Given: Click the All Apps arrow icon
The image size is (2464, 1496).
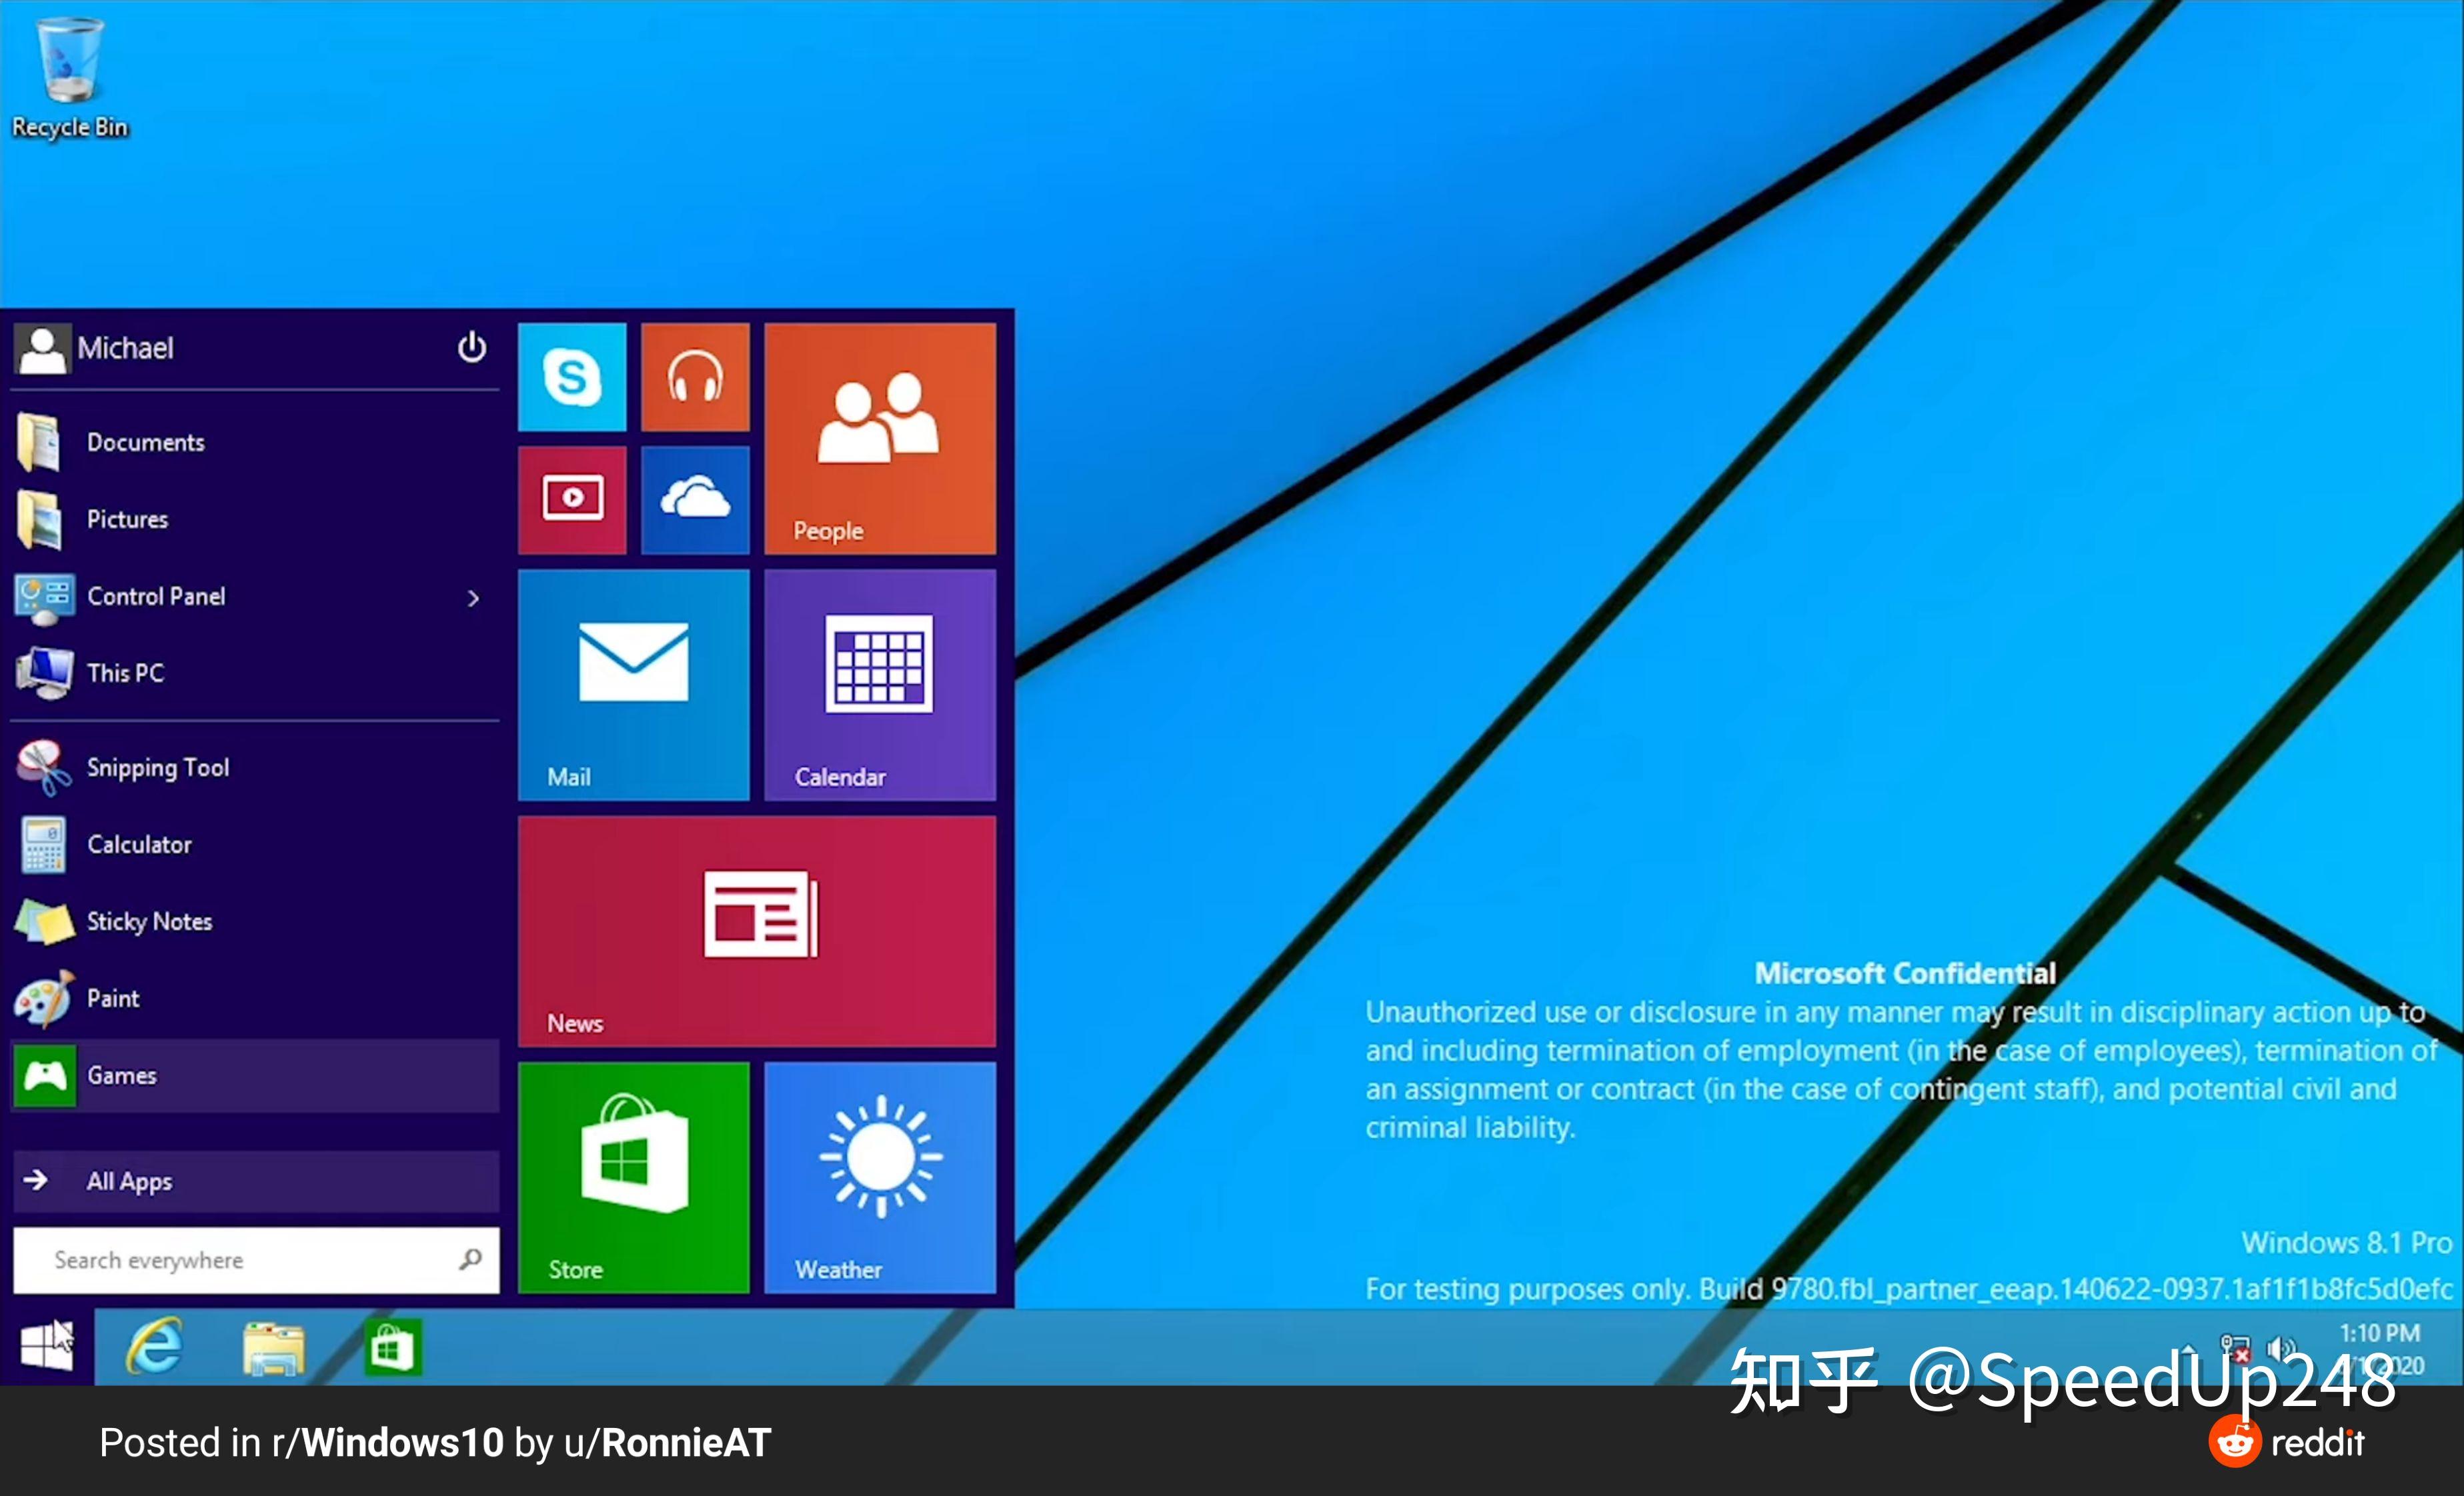Looking at the screenshot, I should [36, 1180].
